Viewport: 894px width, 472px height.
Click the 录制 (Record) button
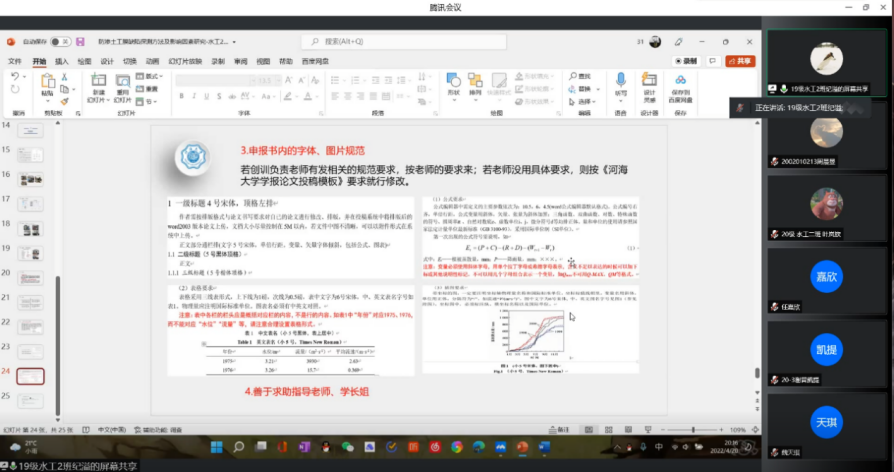coord(686,61)
